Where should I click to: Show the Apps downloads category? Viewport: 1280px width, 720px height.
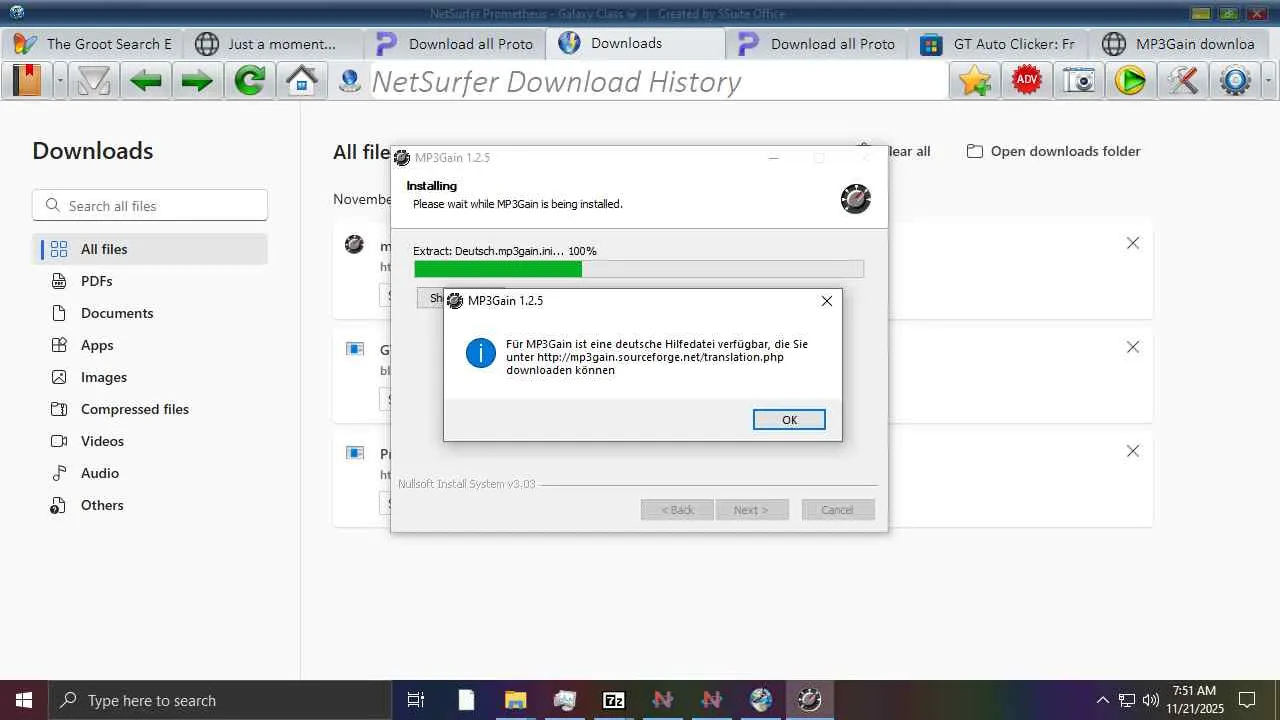click(x=150, y=345)
